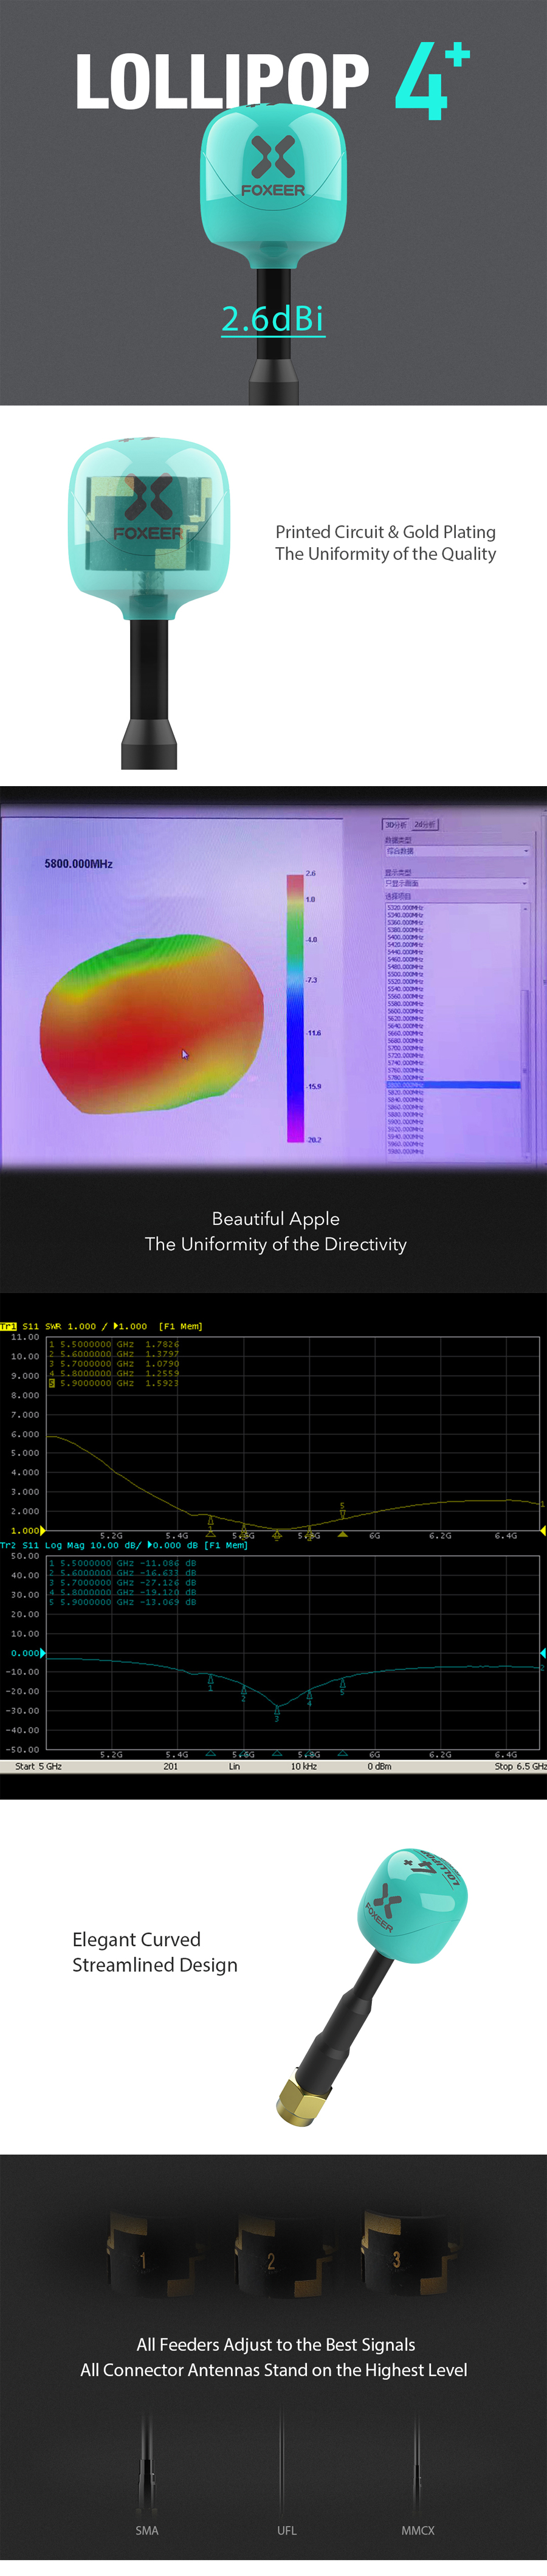Screen dimensions: 547x2576
Task: Click yellow reference arrow at 1.000 SWR
Action: [x=42, y=1531]
